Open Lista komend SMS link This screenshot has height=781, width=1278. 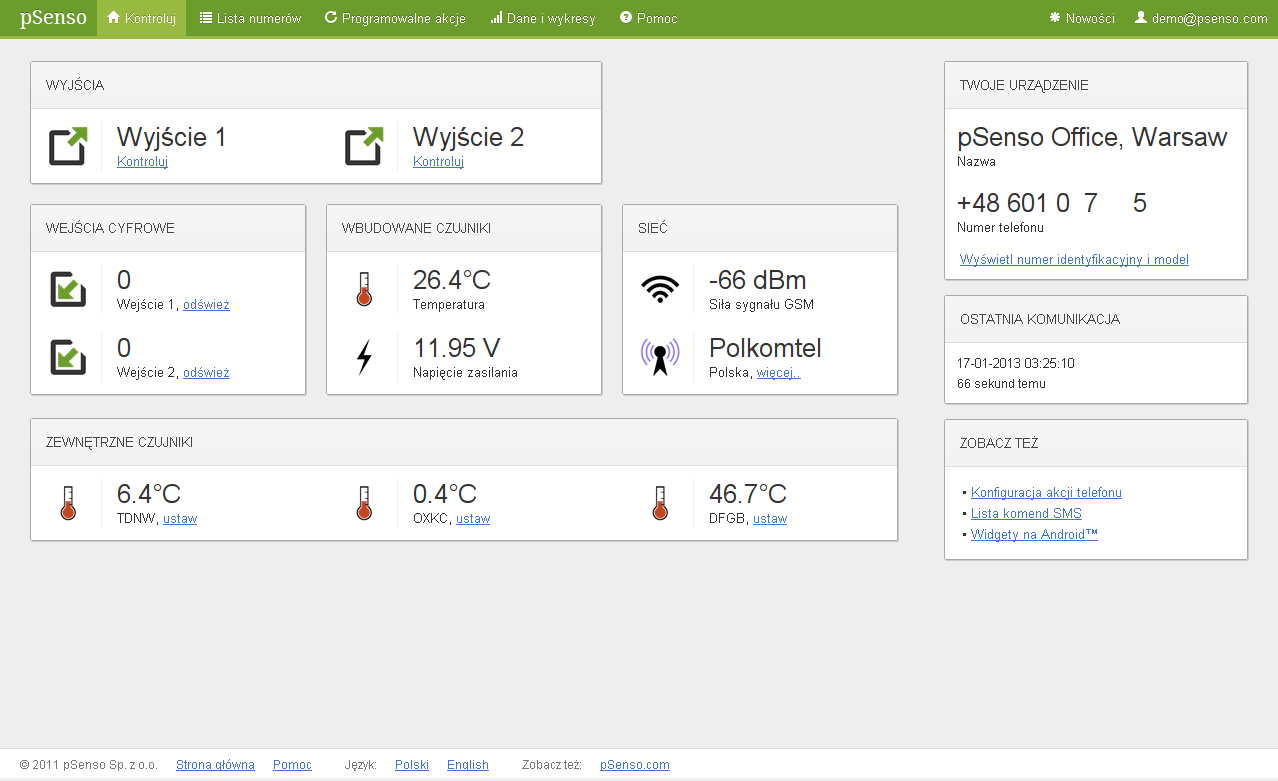(x=1026, y=514)
